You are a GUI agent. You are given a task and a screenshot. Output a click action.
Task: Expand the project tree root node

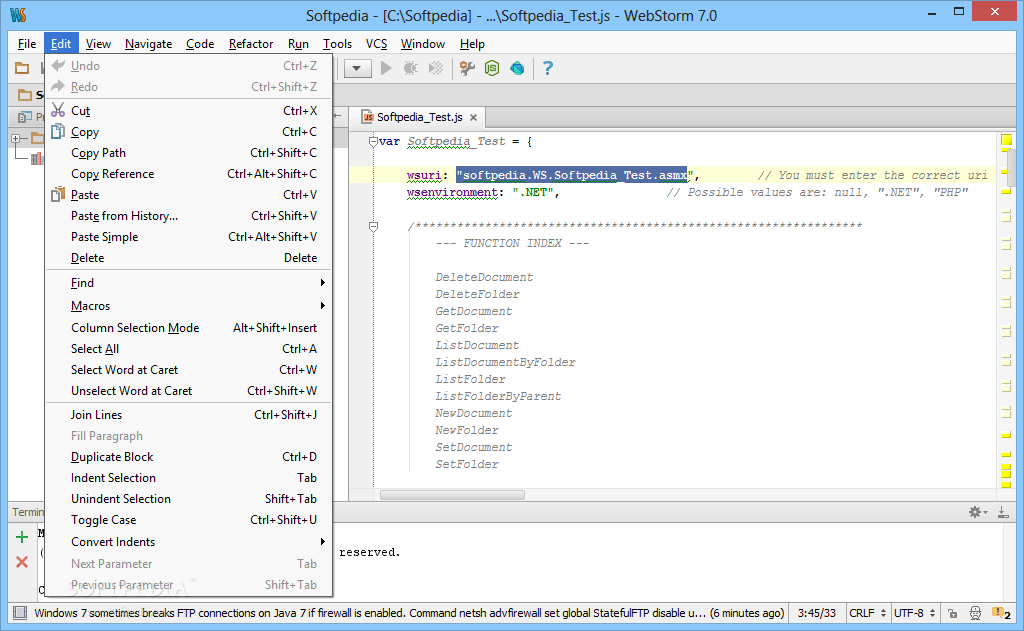point(16,138)
